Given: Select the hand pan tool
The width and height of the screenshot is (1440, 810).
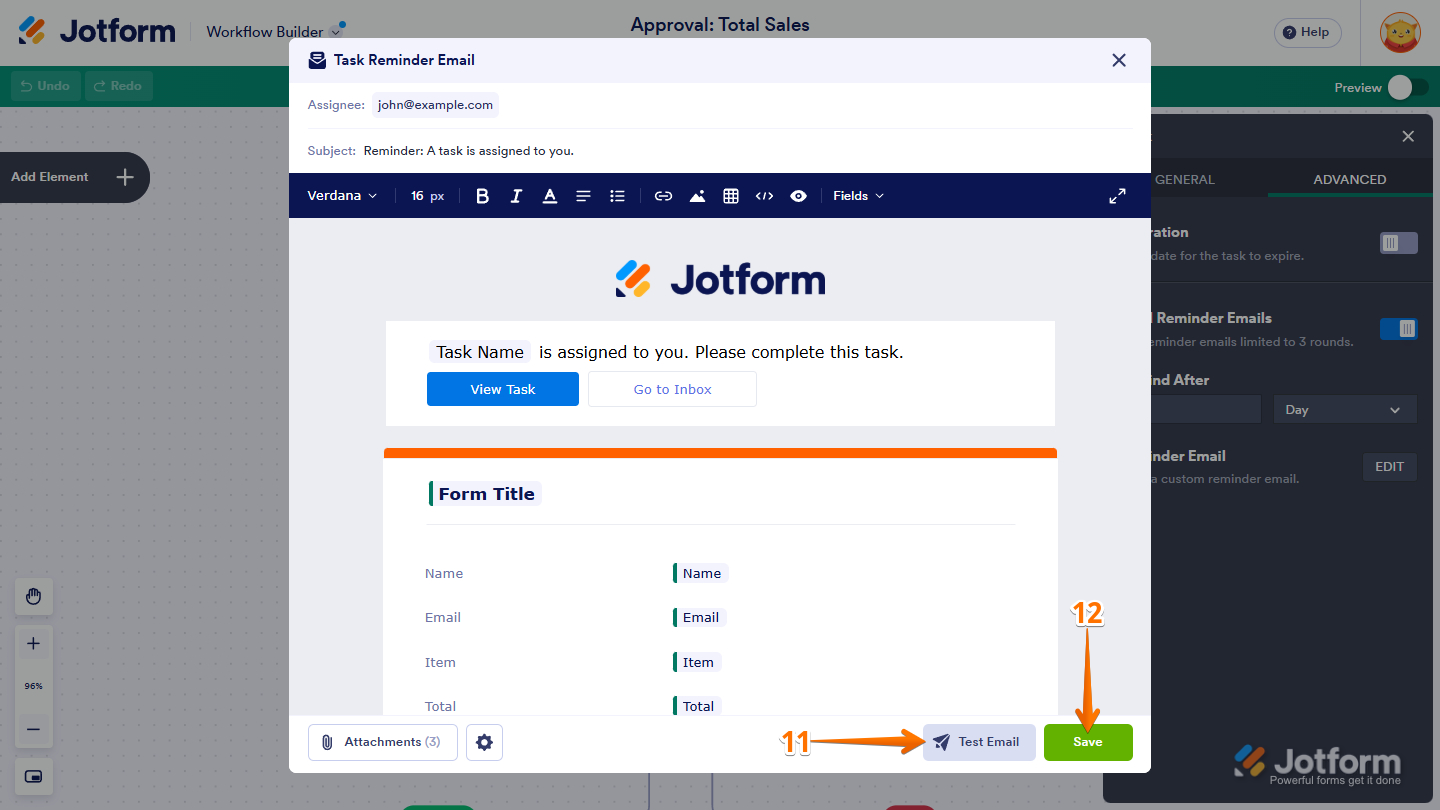Looking at the screenshot, I should click(33, 597).
